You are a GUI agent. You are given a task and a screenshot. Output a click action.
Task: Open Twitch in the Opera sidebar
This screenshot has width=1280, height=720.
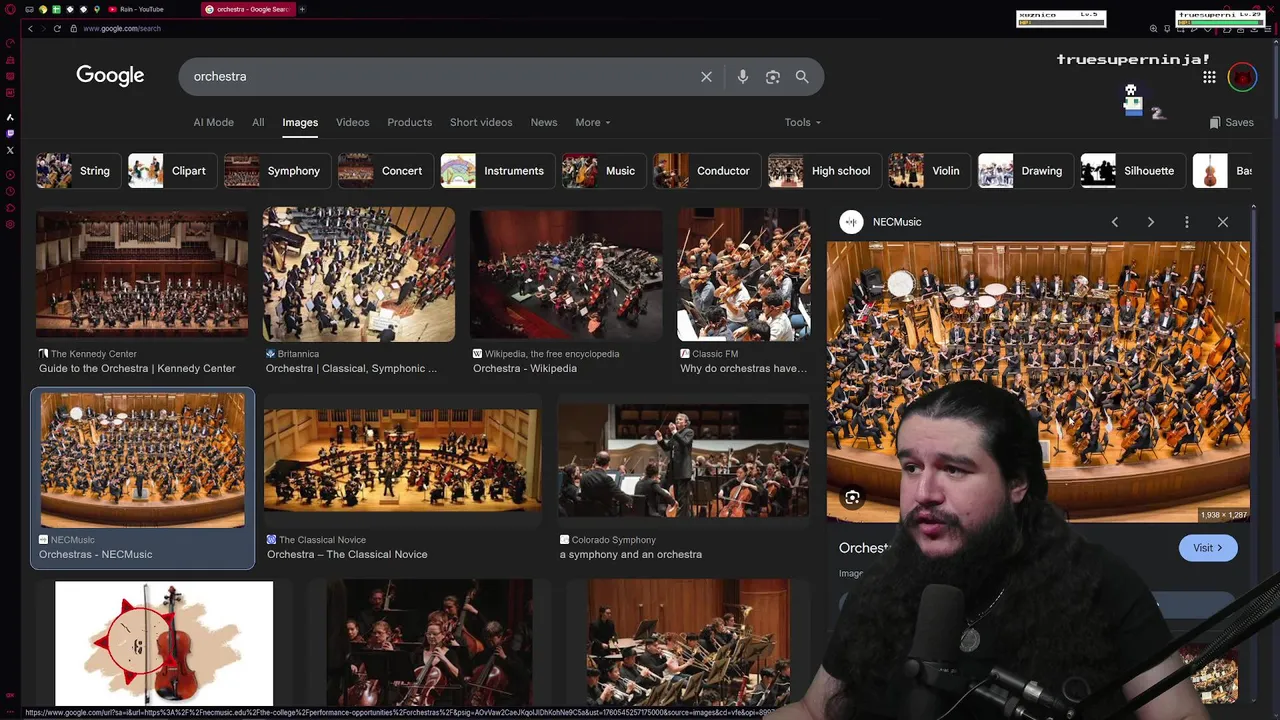pyautogui.click(x=10, y=133)
